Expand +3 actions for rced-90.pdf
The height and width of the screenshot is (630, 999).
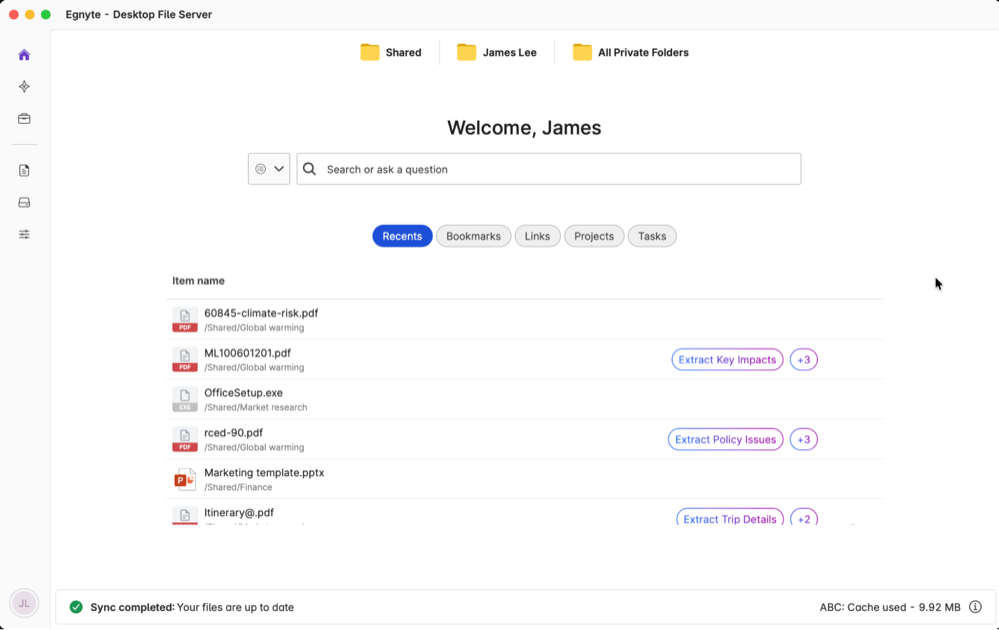pos(803,439)
